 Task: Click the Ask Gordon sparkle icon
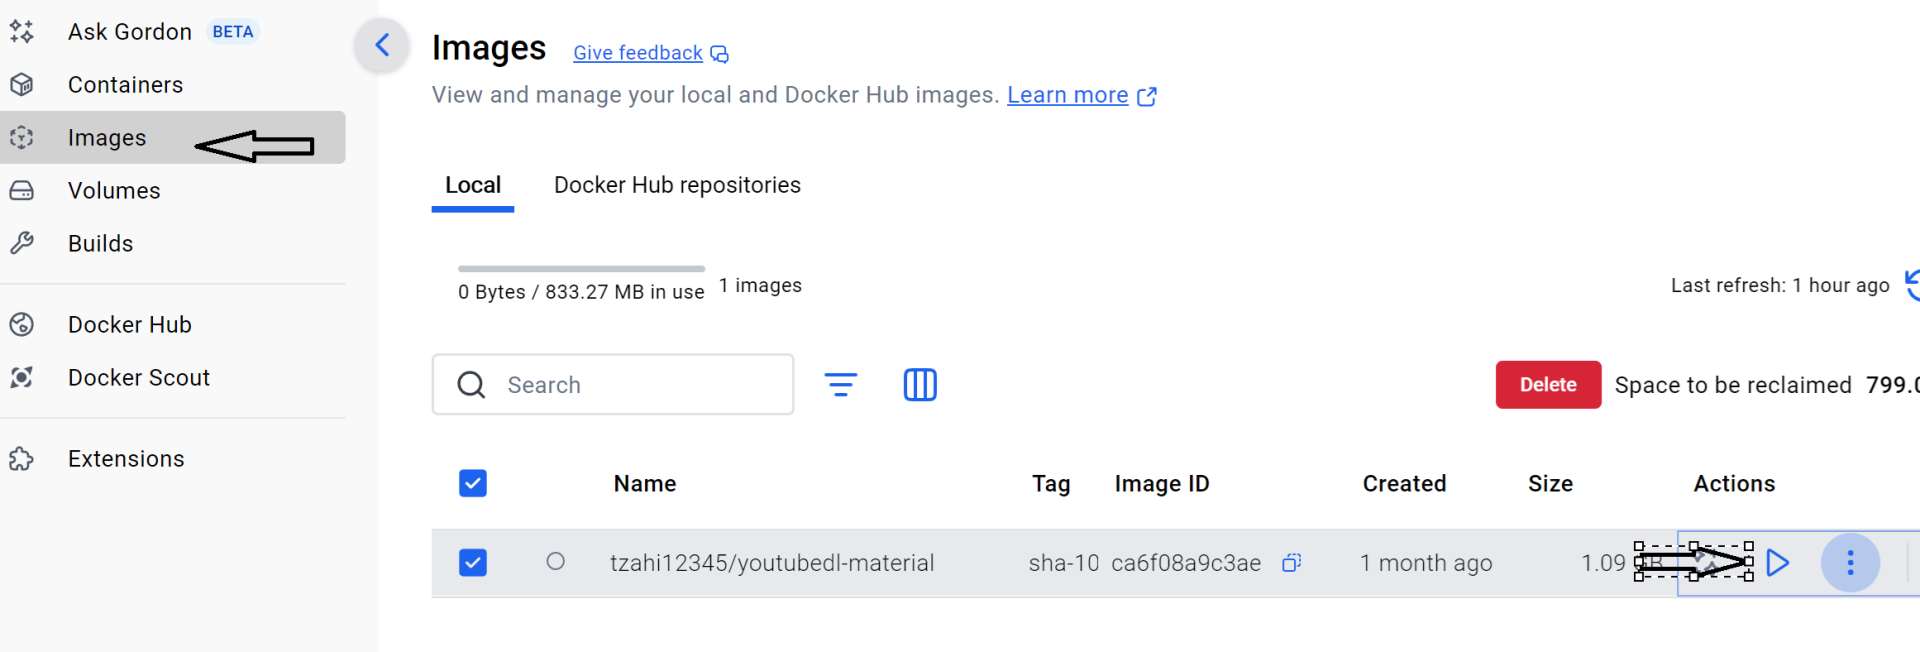point(22,32)
